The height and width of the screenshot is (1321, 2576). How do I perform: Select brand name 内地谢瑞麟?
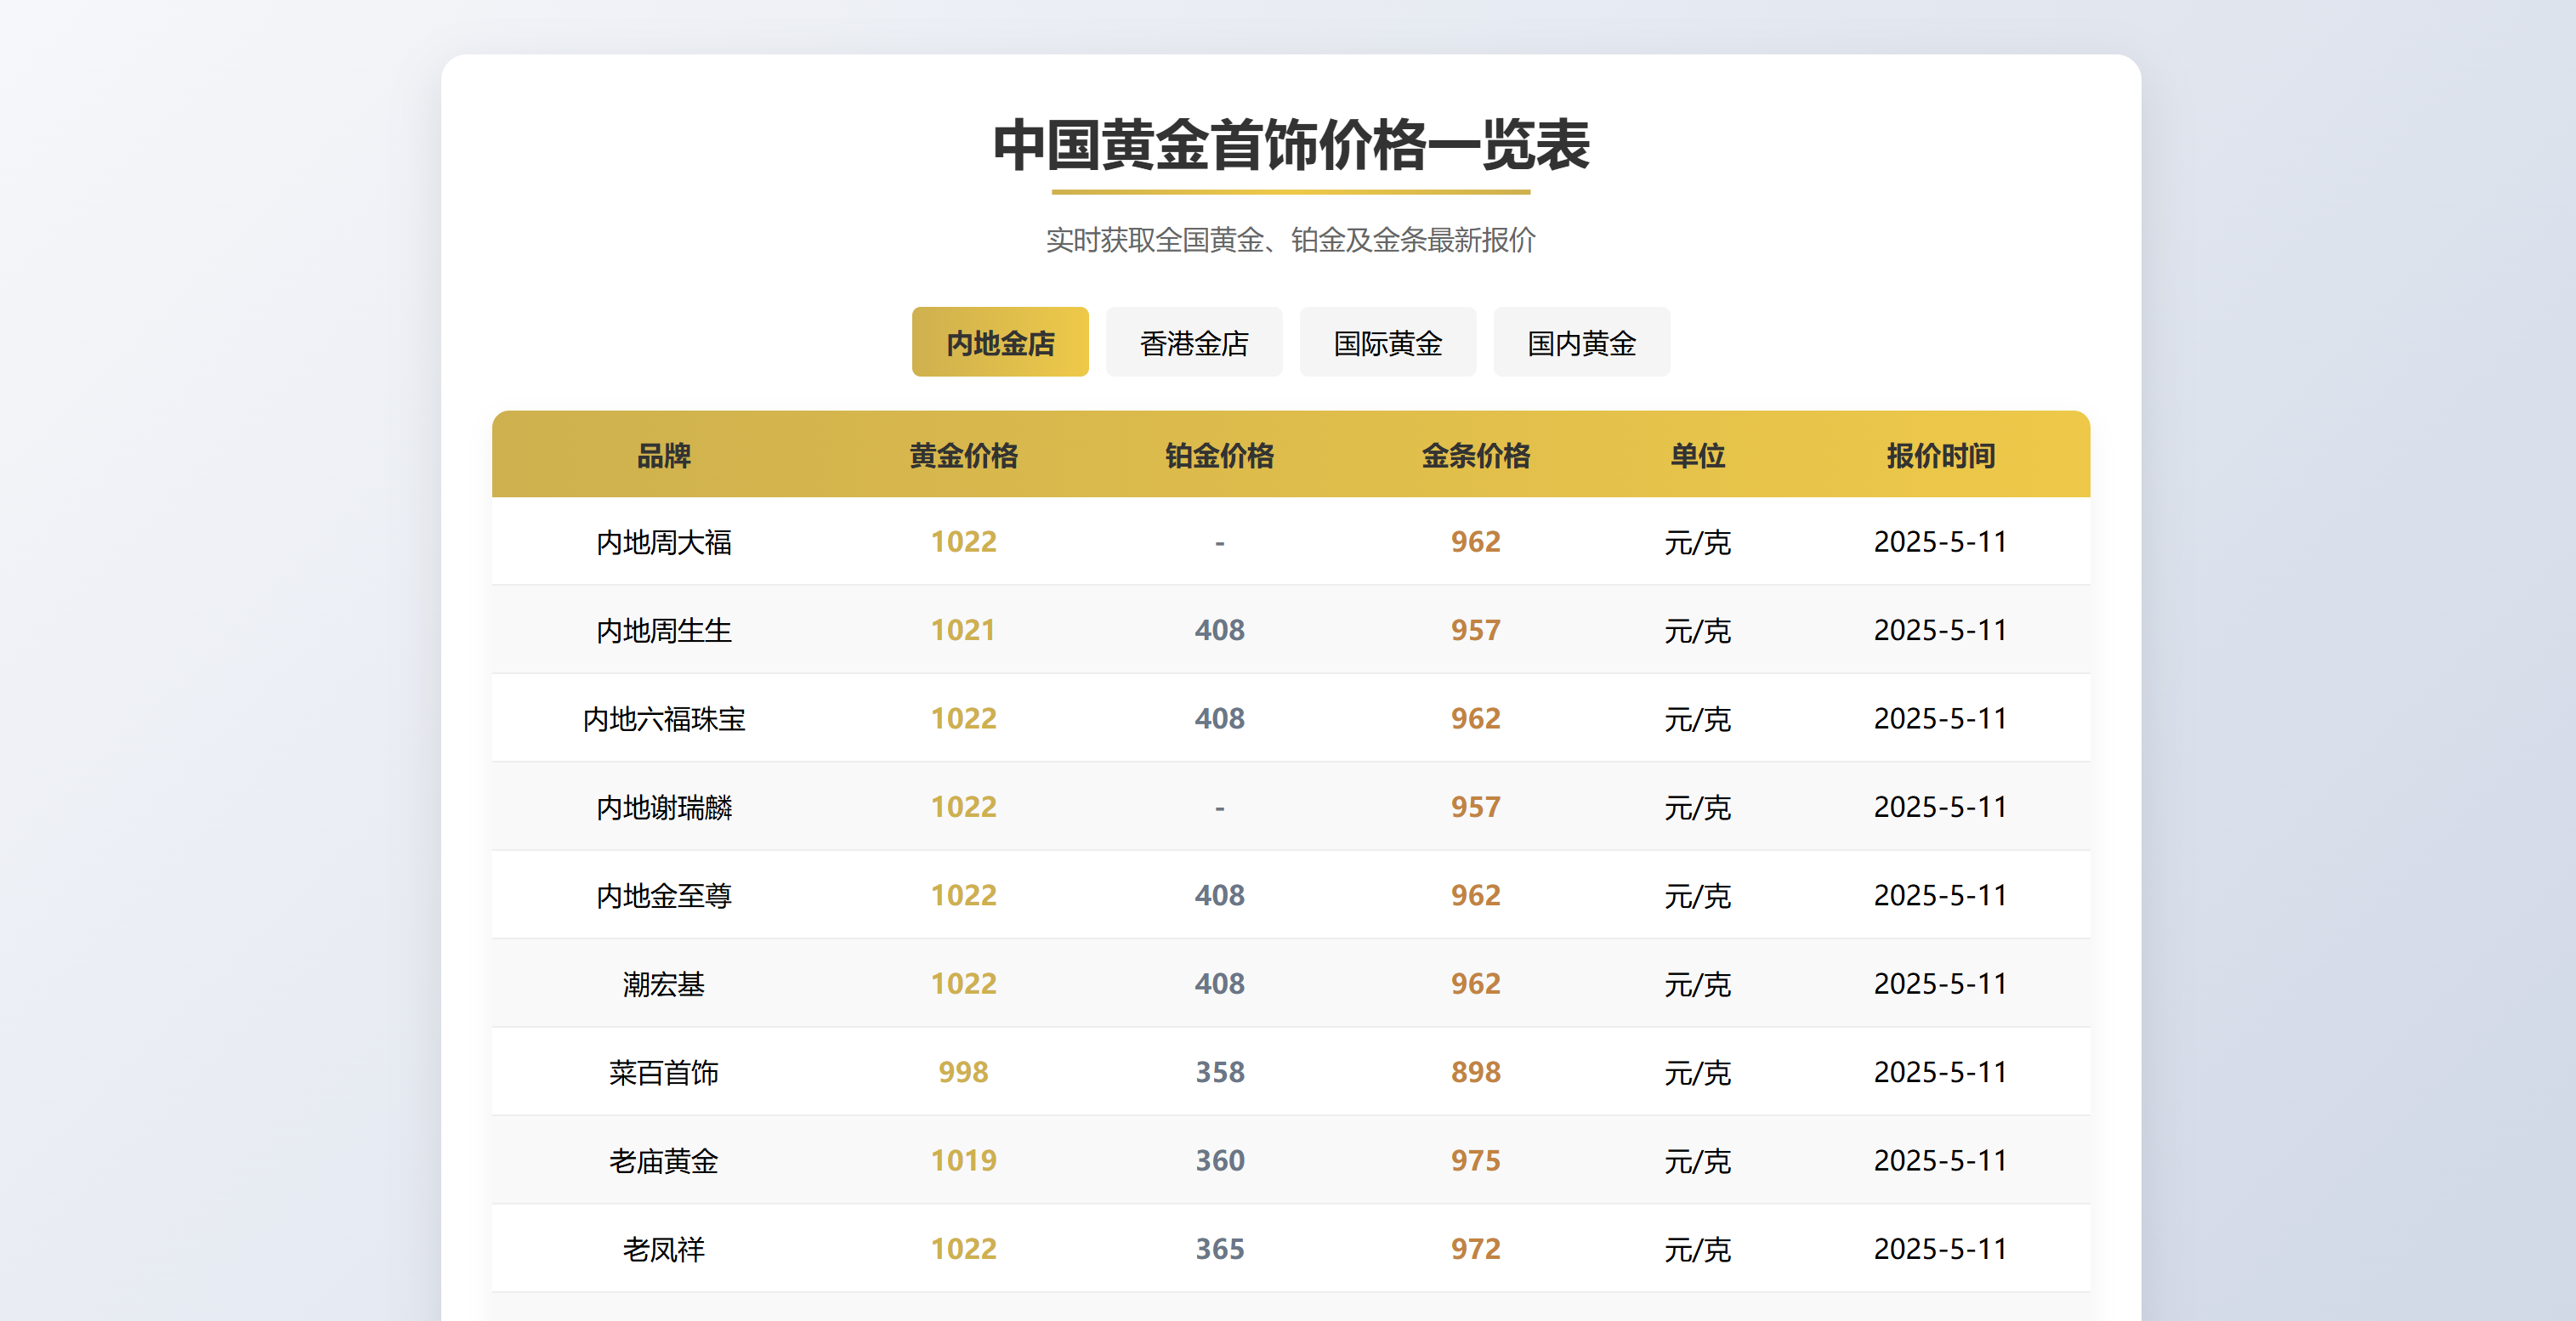pos(664,807)
